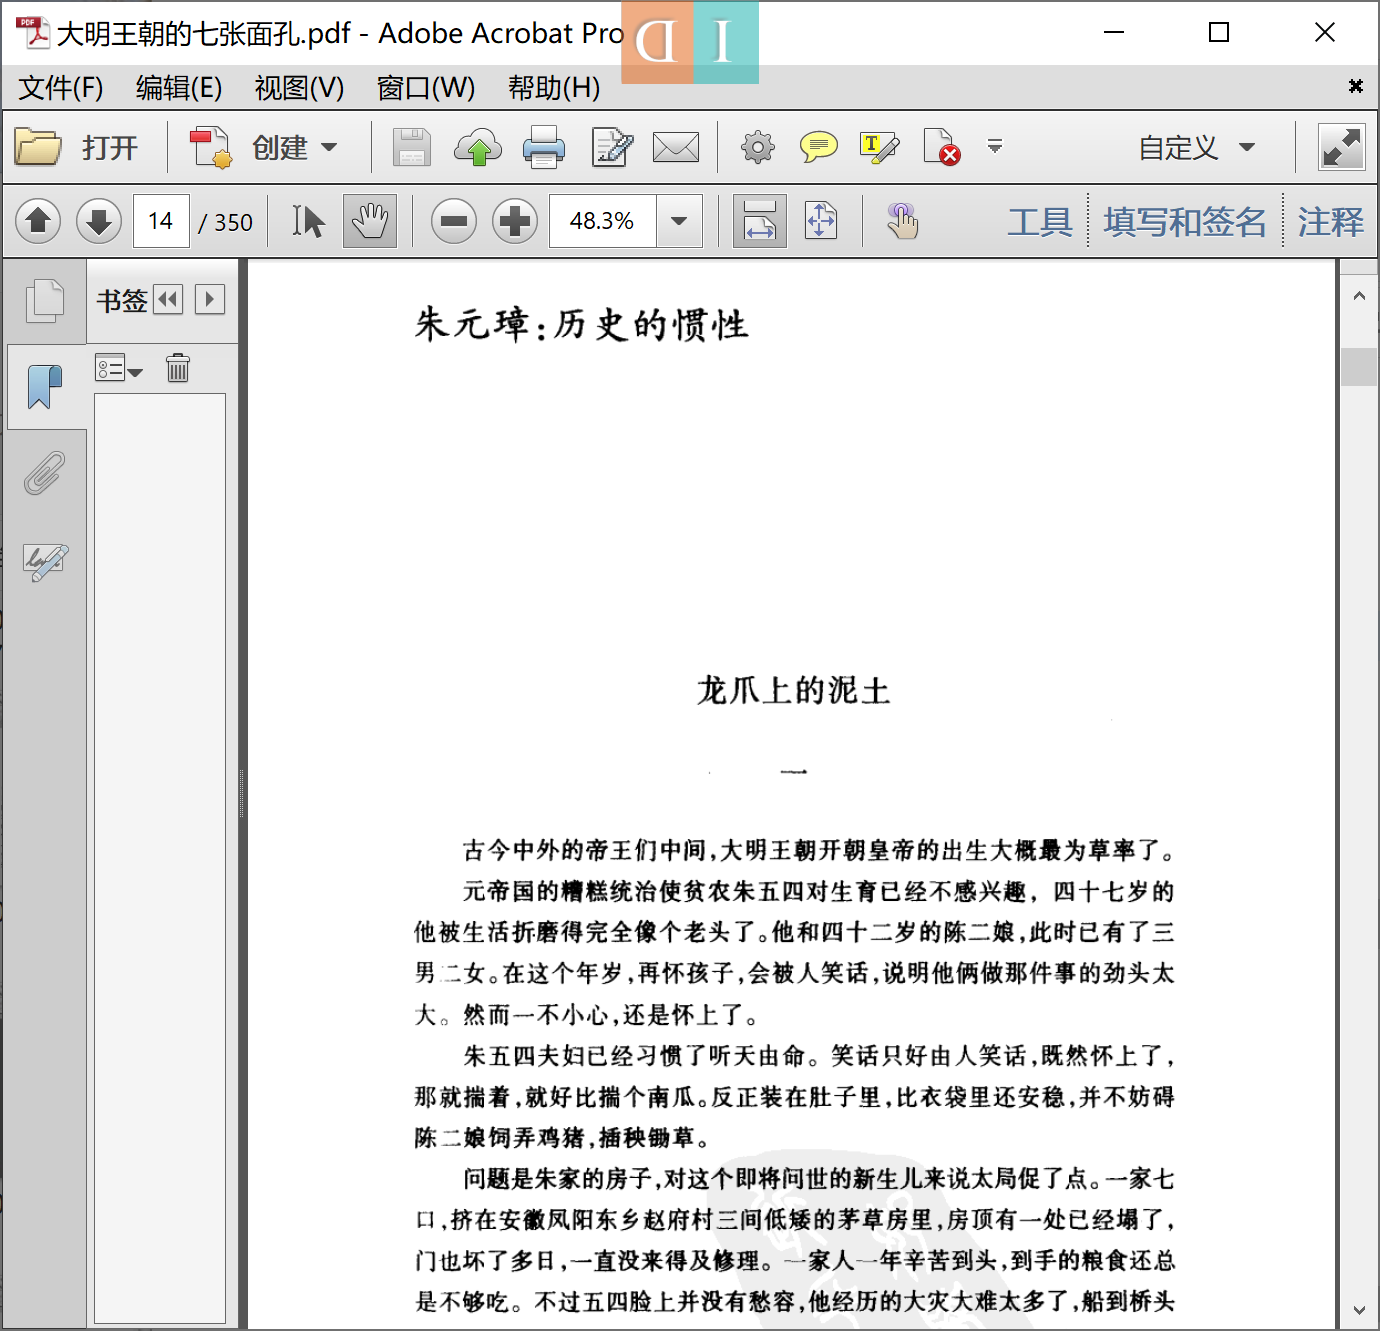
Task: Click the vertical scrollbar thumb
Action: click(x=1359, y=366)
